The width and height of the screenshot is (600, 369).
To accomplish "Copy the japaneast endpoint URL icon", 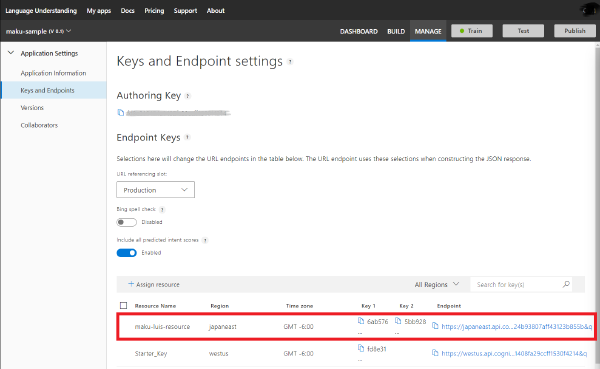I will [x=435, y=326].
